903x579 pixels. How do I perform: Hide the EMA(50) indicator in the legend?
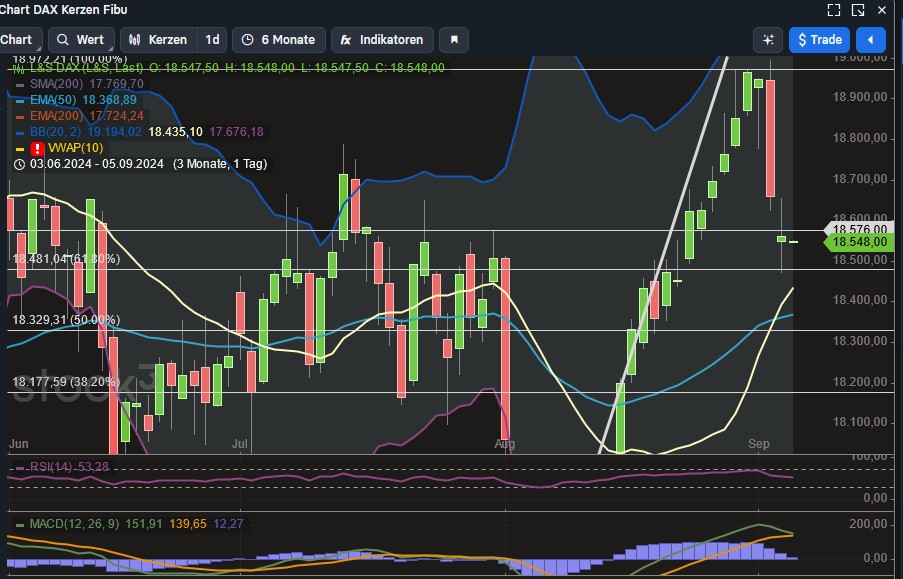19,101
